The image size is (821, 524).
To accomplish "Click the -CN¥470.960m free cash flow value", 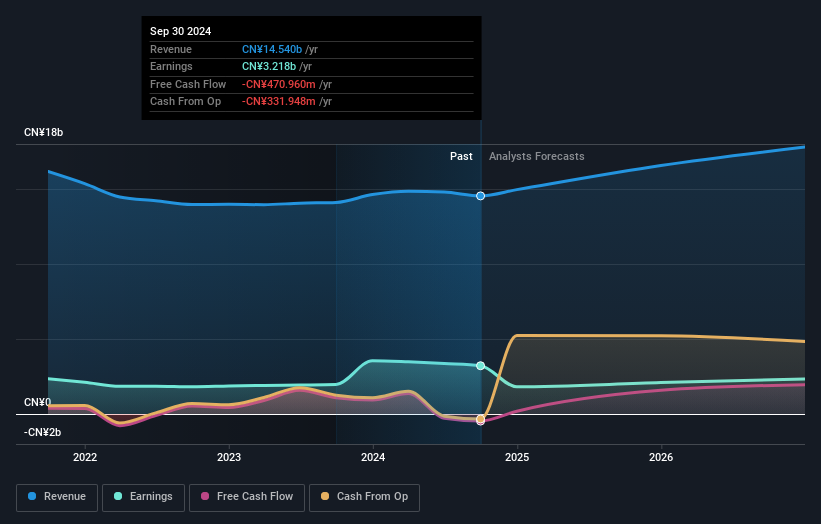I will (x=279, y=84).
